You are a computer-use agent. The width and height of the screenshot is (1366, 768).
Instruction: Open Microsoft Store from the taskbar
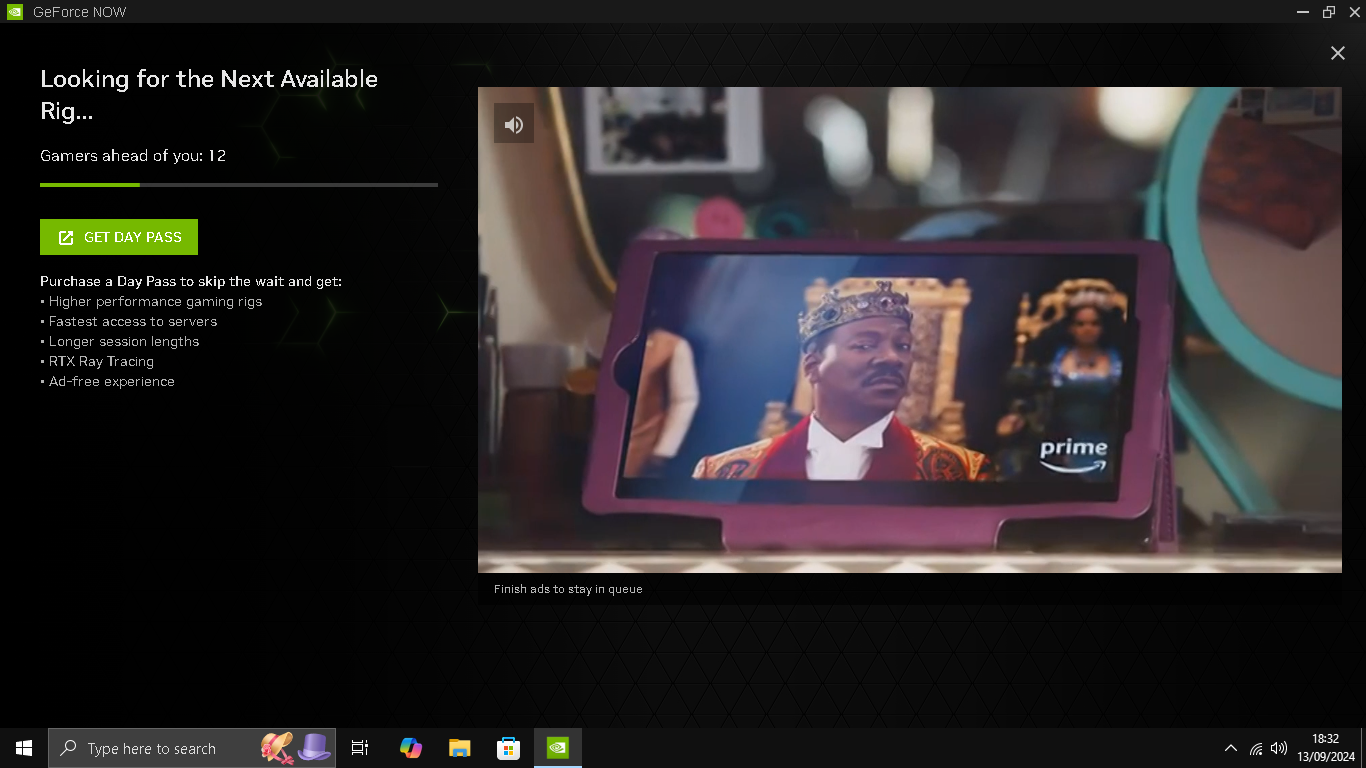(509, 748)
